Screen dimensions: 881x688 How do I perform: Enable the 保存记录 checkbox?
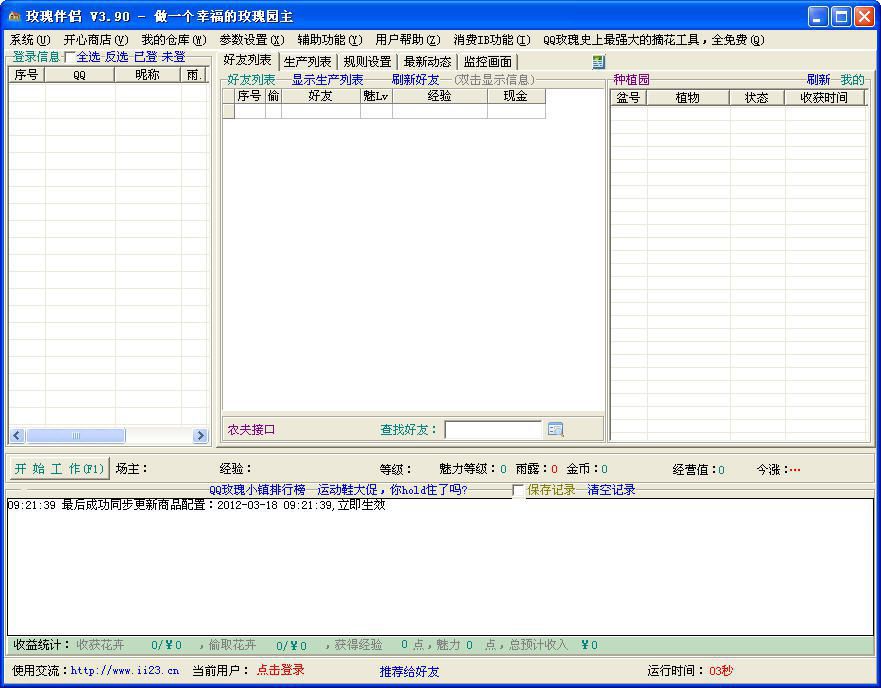517,490
